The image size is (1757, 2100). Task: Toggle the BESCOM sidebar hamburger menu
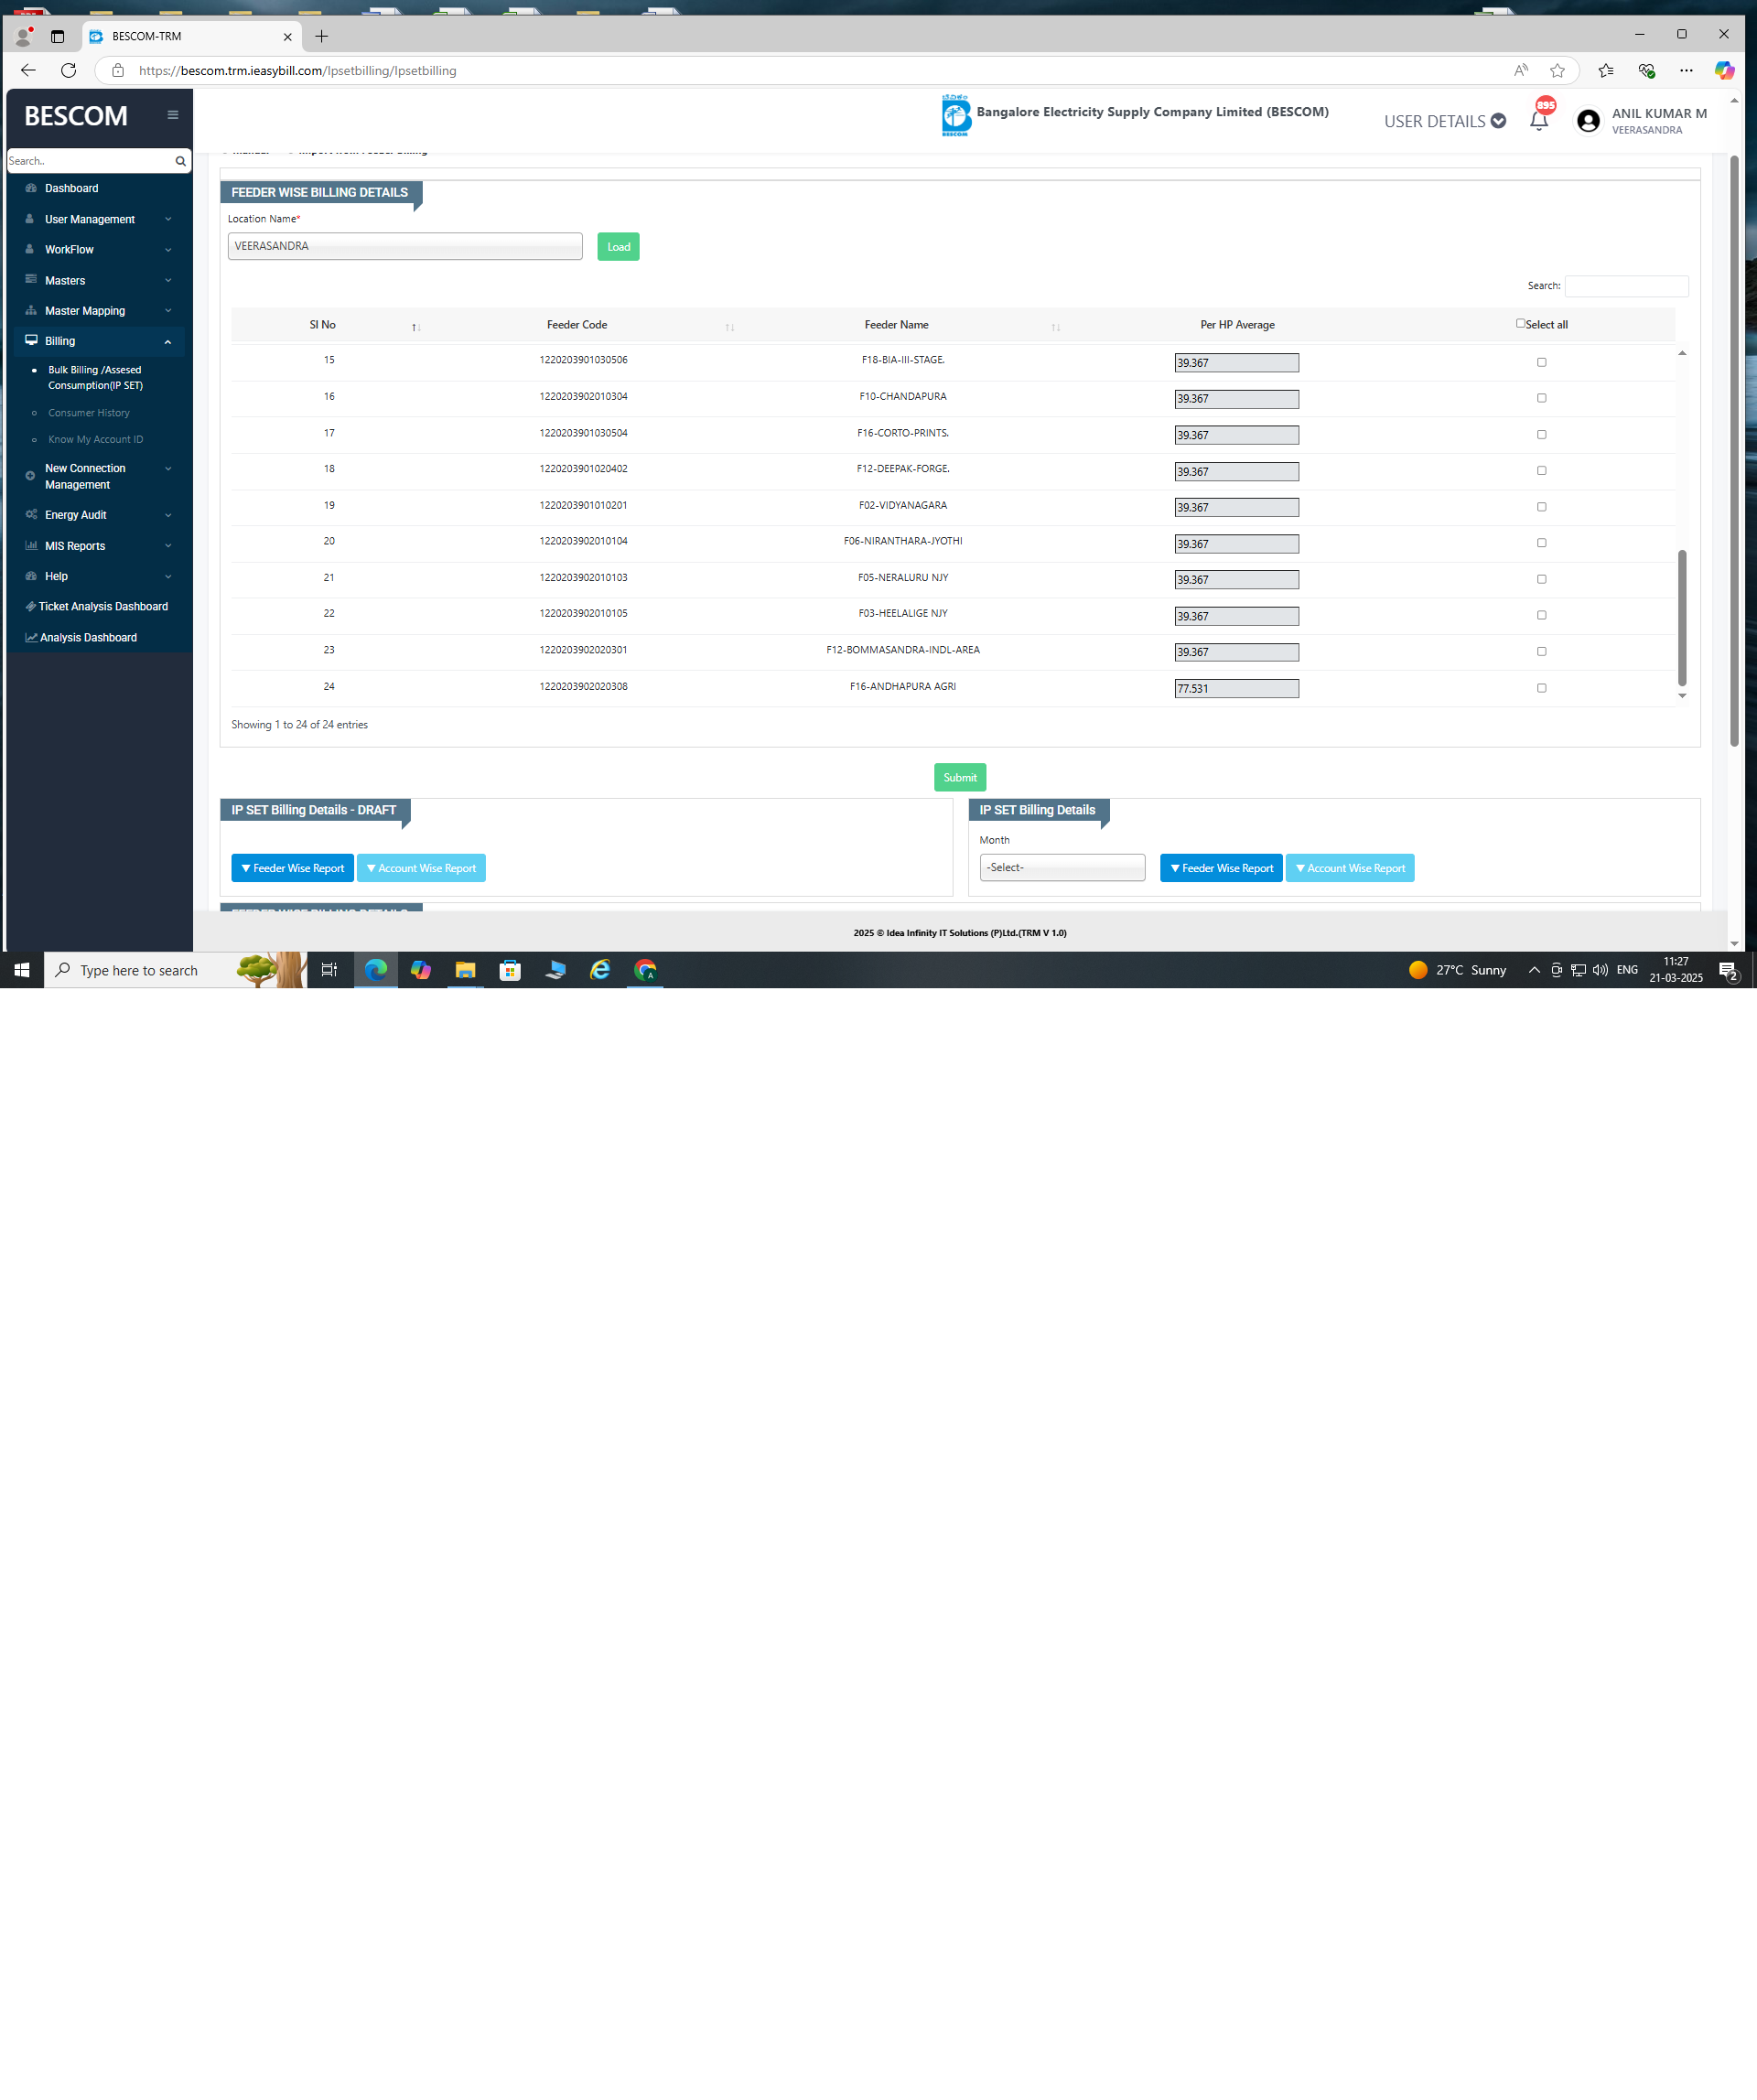[173, 115]
